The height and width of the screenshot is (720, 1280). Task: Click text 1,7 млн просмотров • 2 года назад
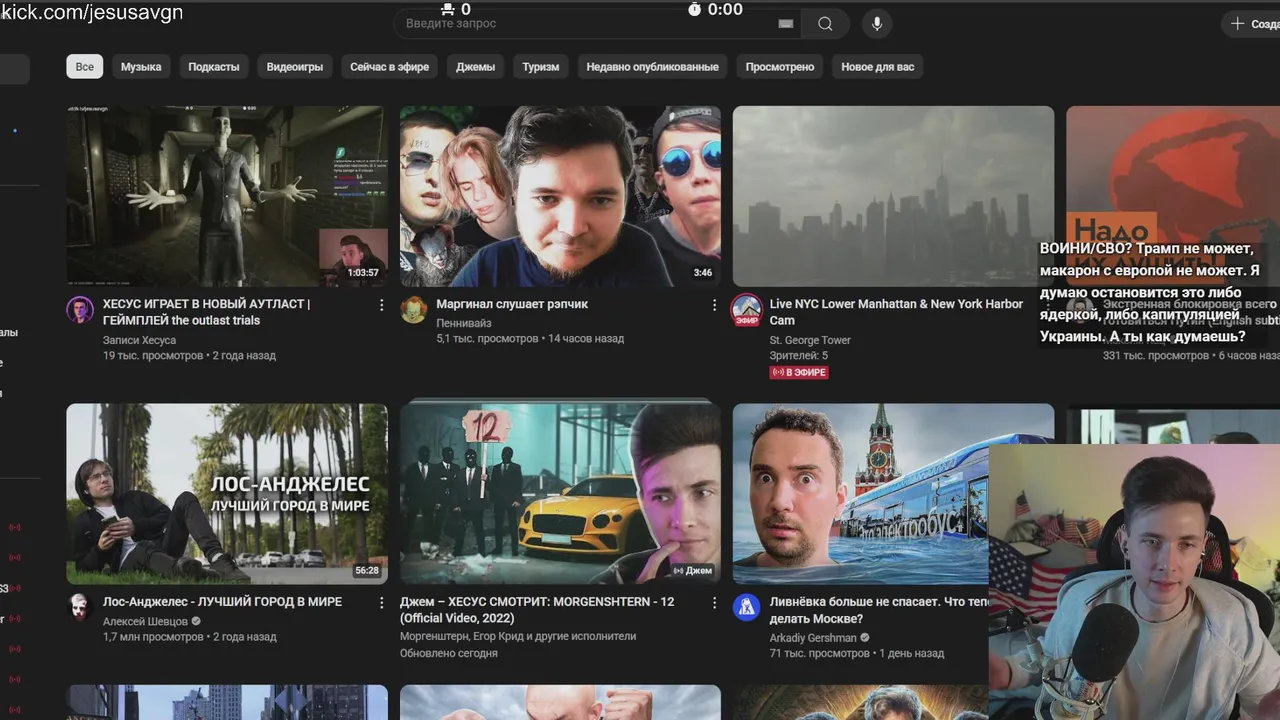click(189, 636)
